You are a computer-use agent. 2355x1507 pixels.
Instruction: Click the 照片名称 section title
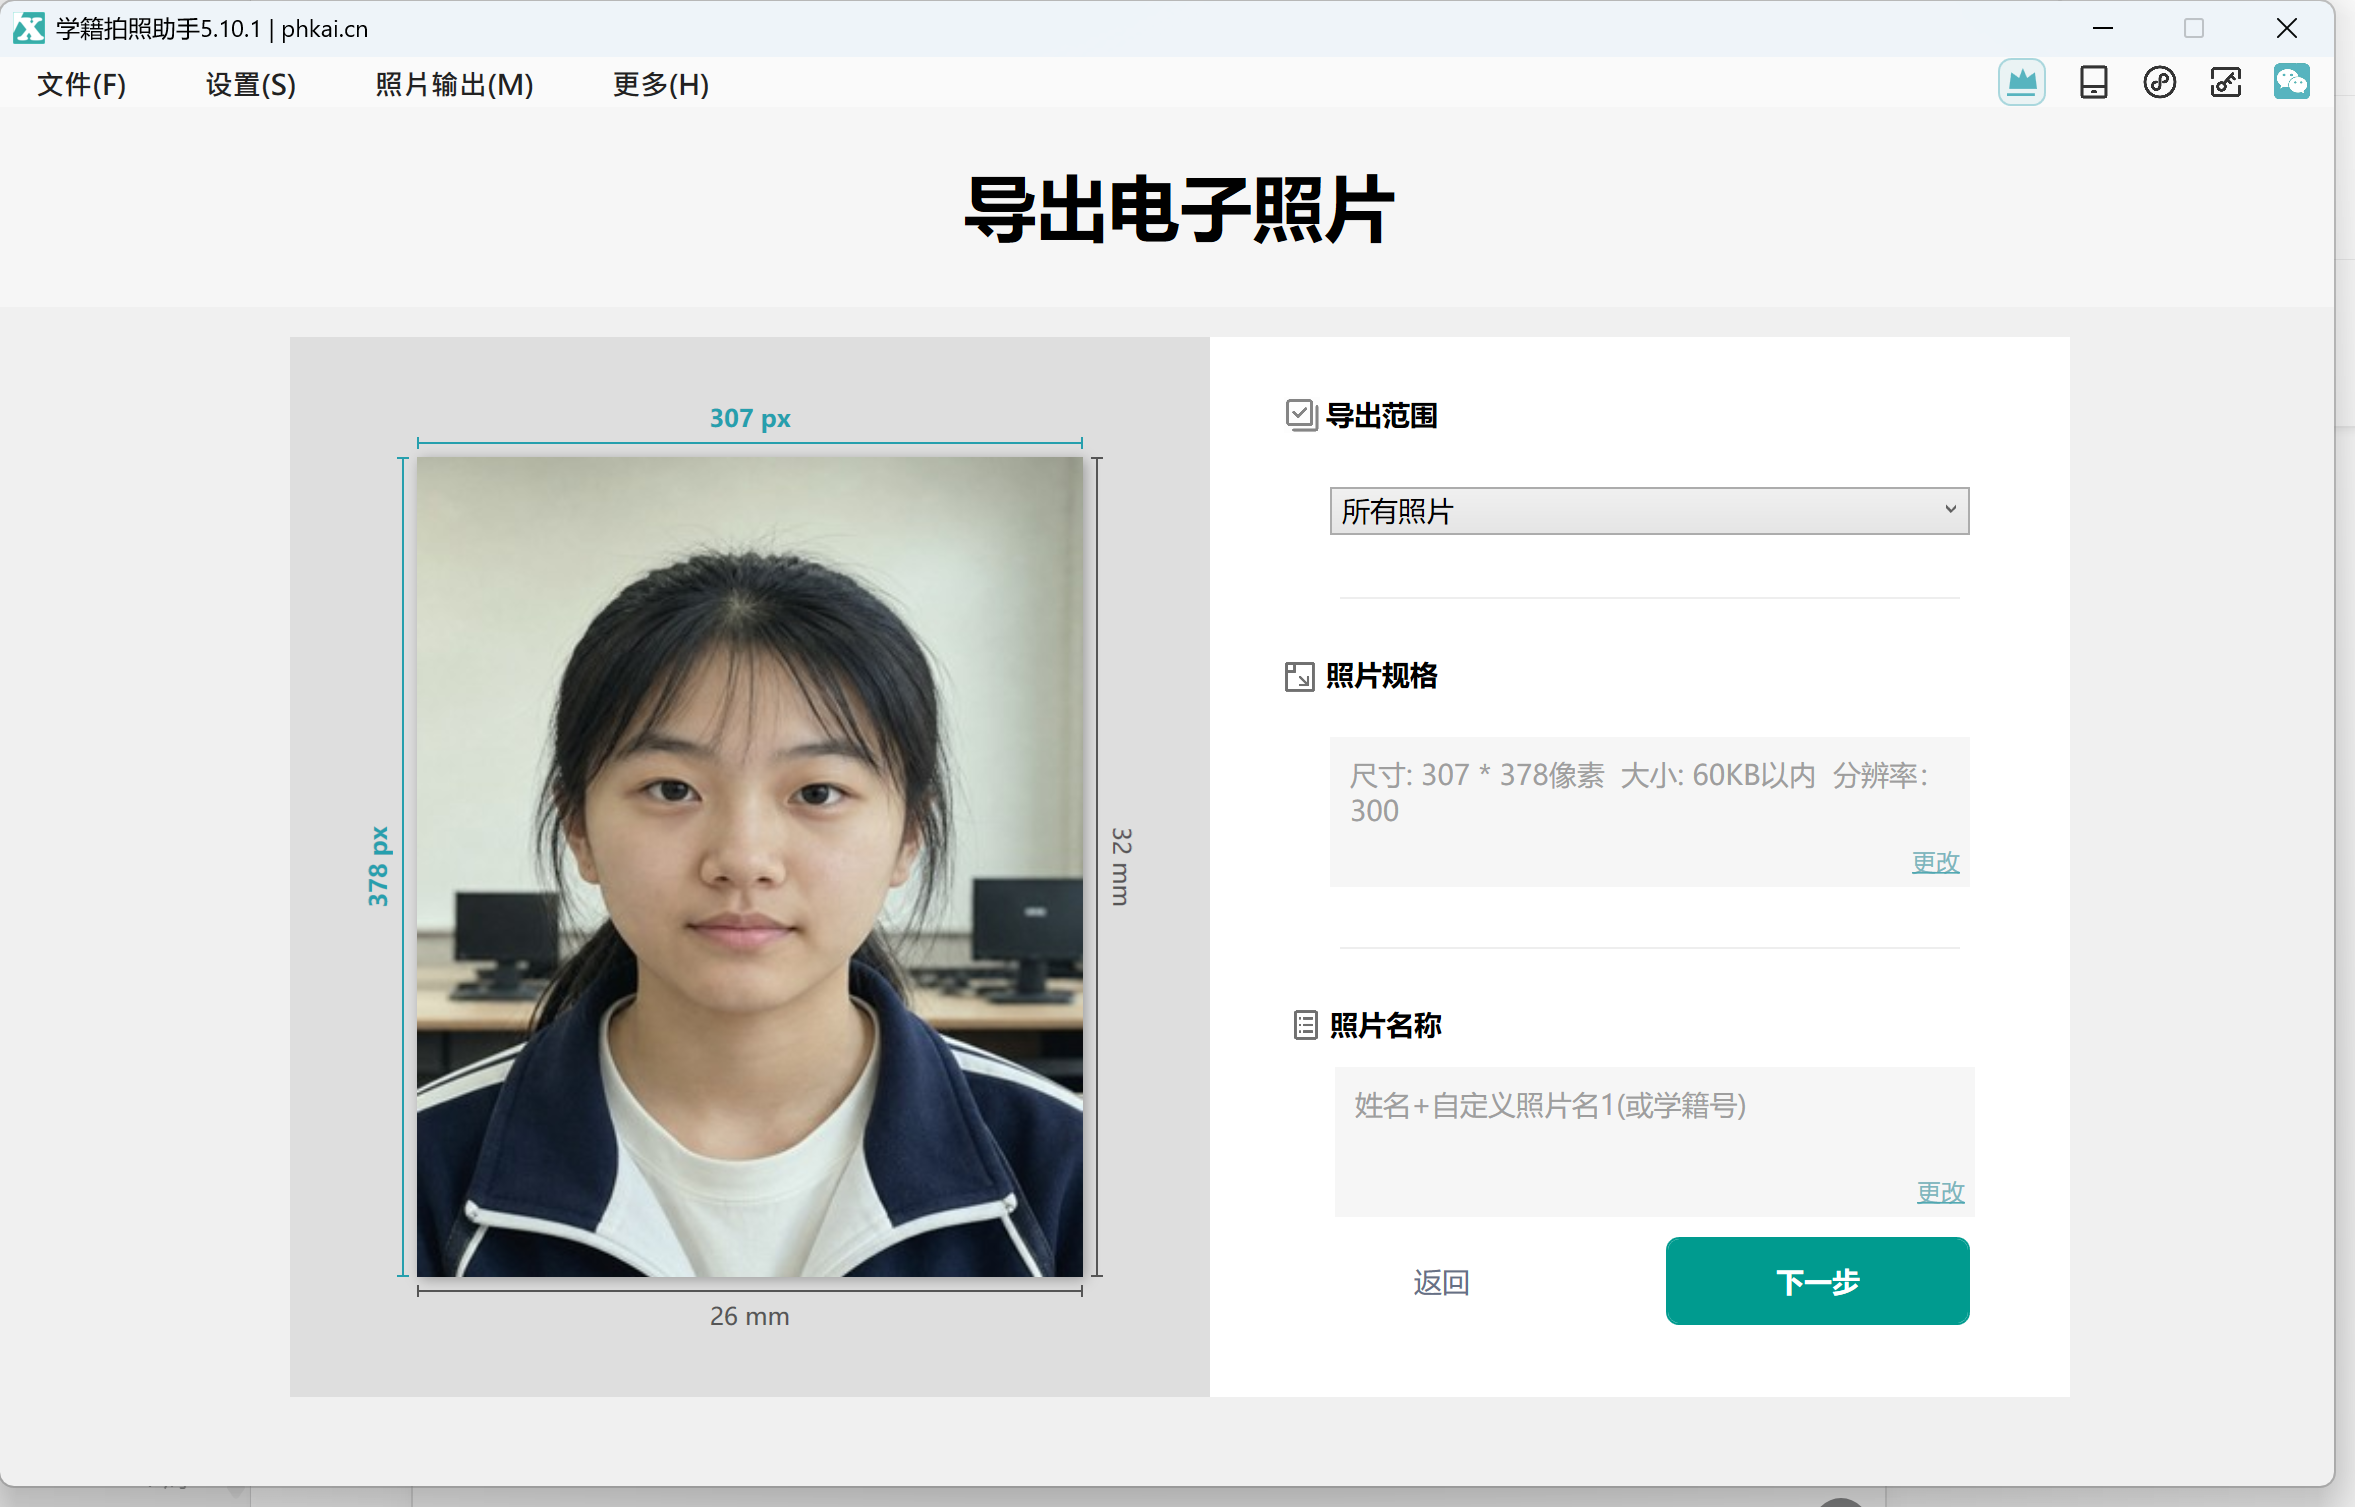coord(1385,1025)
